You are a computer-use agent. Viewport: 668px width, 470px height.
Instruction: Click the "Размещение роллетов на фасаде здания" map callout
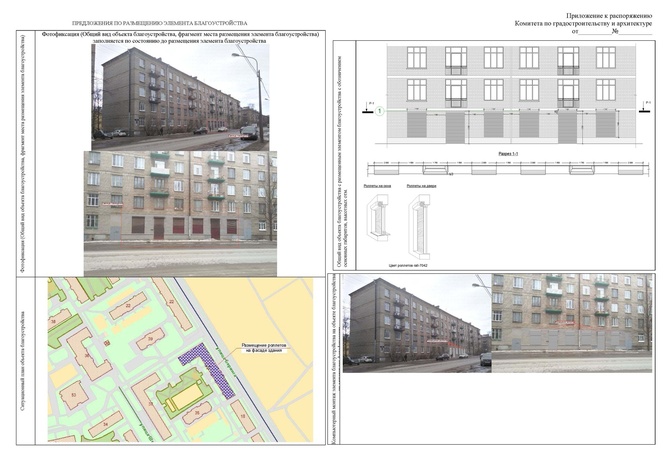click(264, 348)
